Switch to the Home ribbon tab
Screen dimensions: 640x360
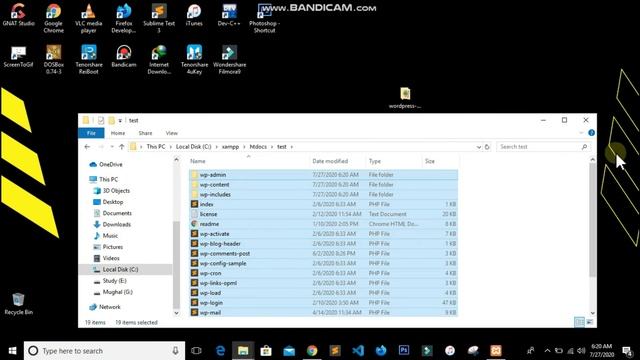118,133
